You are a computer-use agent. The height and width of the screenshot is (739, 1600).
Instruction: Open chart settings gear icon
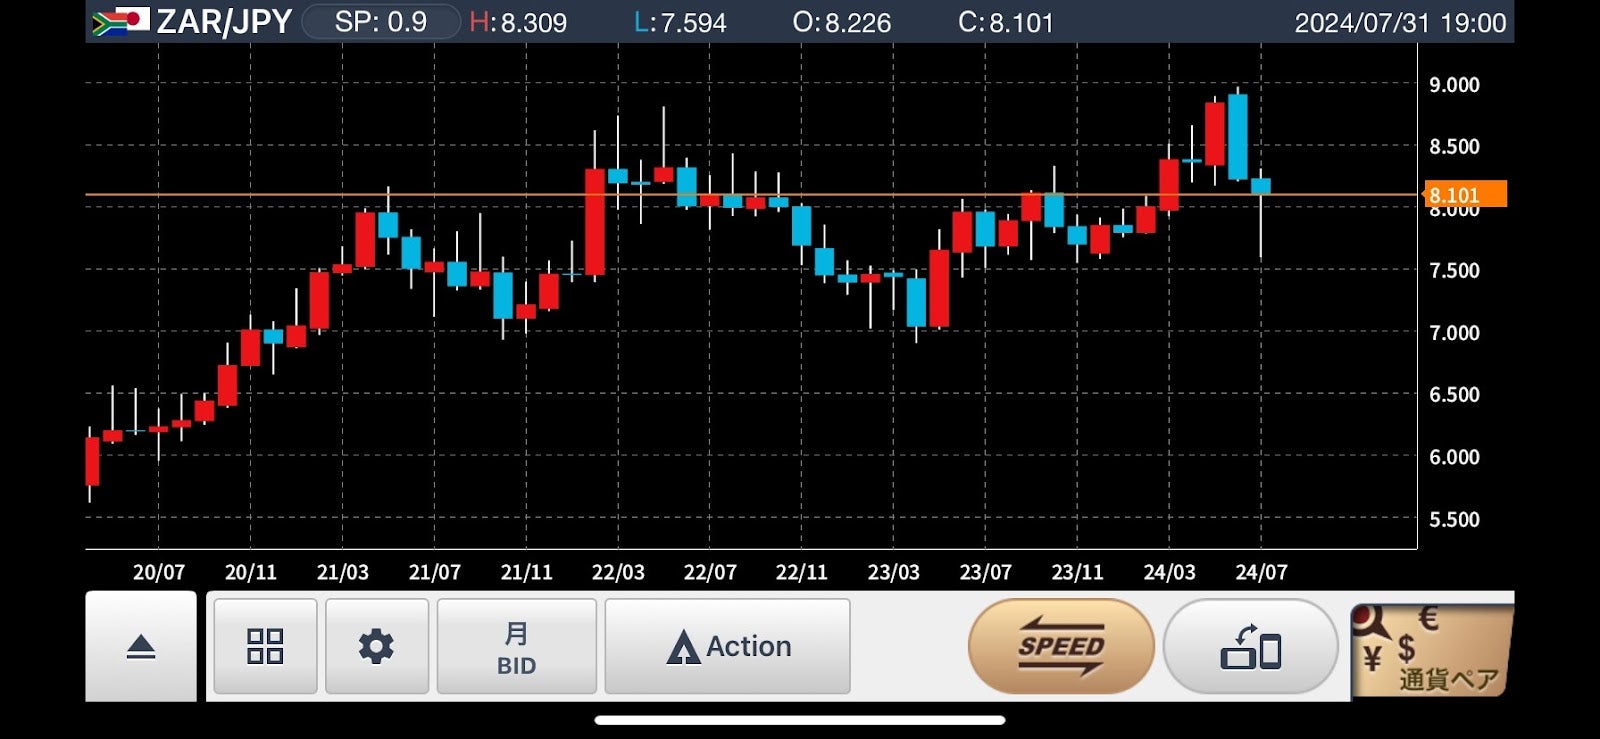tap(377, 646)
